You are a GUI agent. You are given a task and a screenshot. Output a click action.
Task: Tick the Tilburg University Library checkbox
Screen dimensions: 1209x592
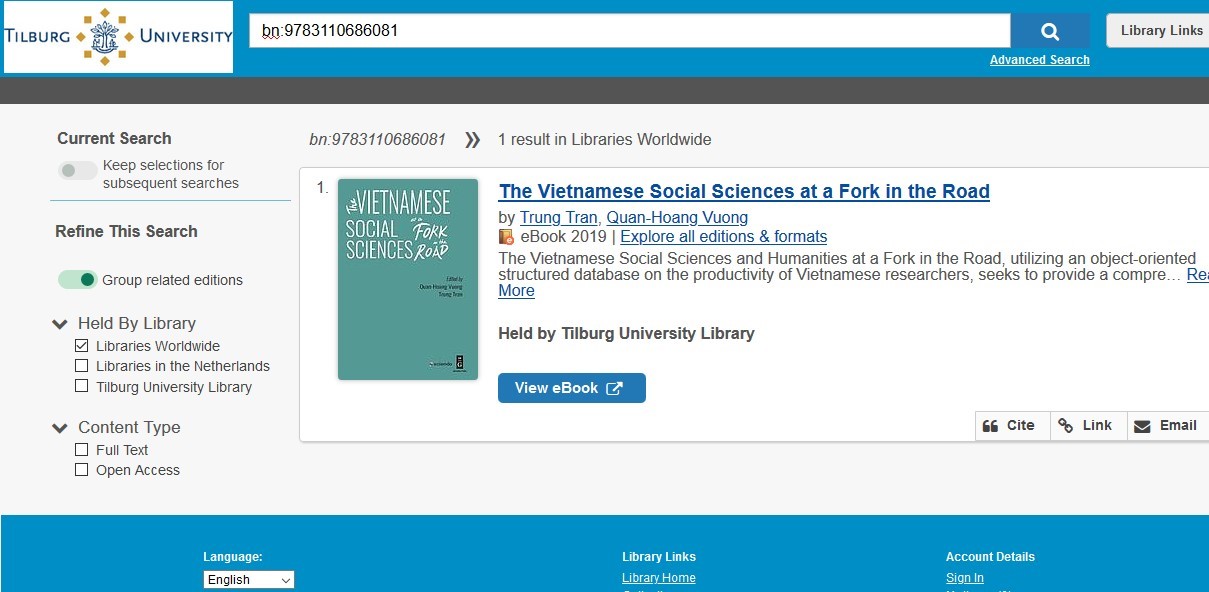pyautogui.click(x=82, y=386)
